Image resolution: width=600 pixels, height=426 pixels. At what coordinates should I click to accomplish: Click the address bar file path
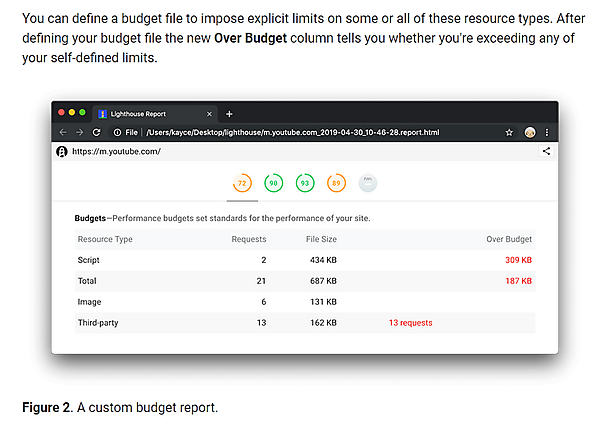click(292, 132)
